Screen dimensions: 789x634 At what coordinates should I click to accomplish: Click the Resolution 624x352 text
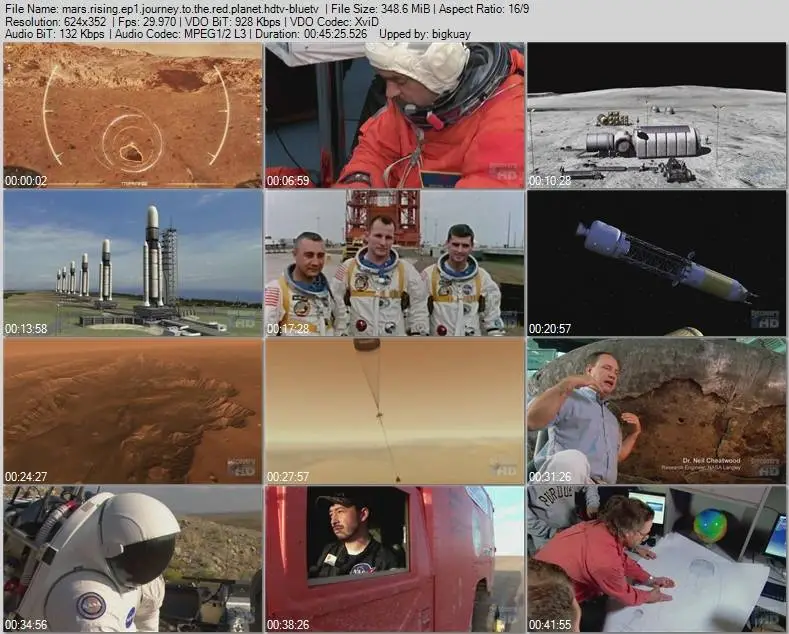pos(55,22)
